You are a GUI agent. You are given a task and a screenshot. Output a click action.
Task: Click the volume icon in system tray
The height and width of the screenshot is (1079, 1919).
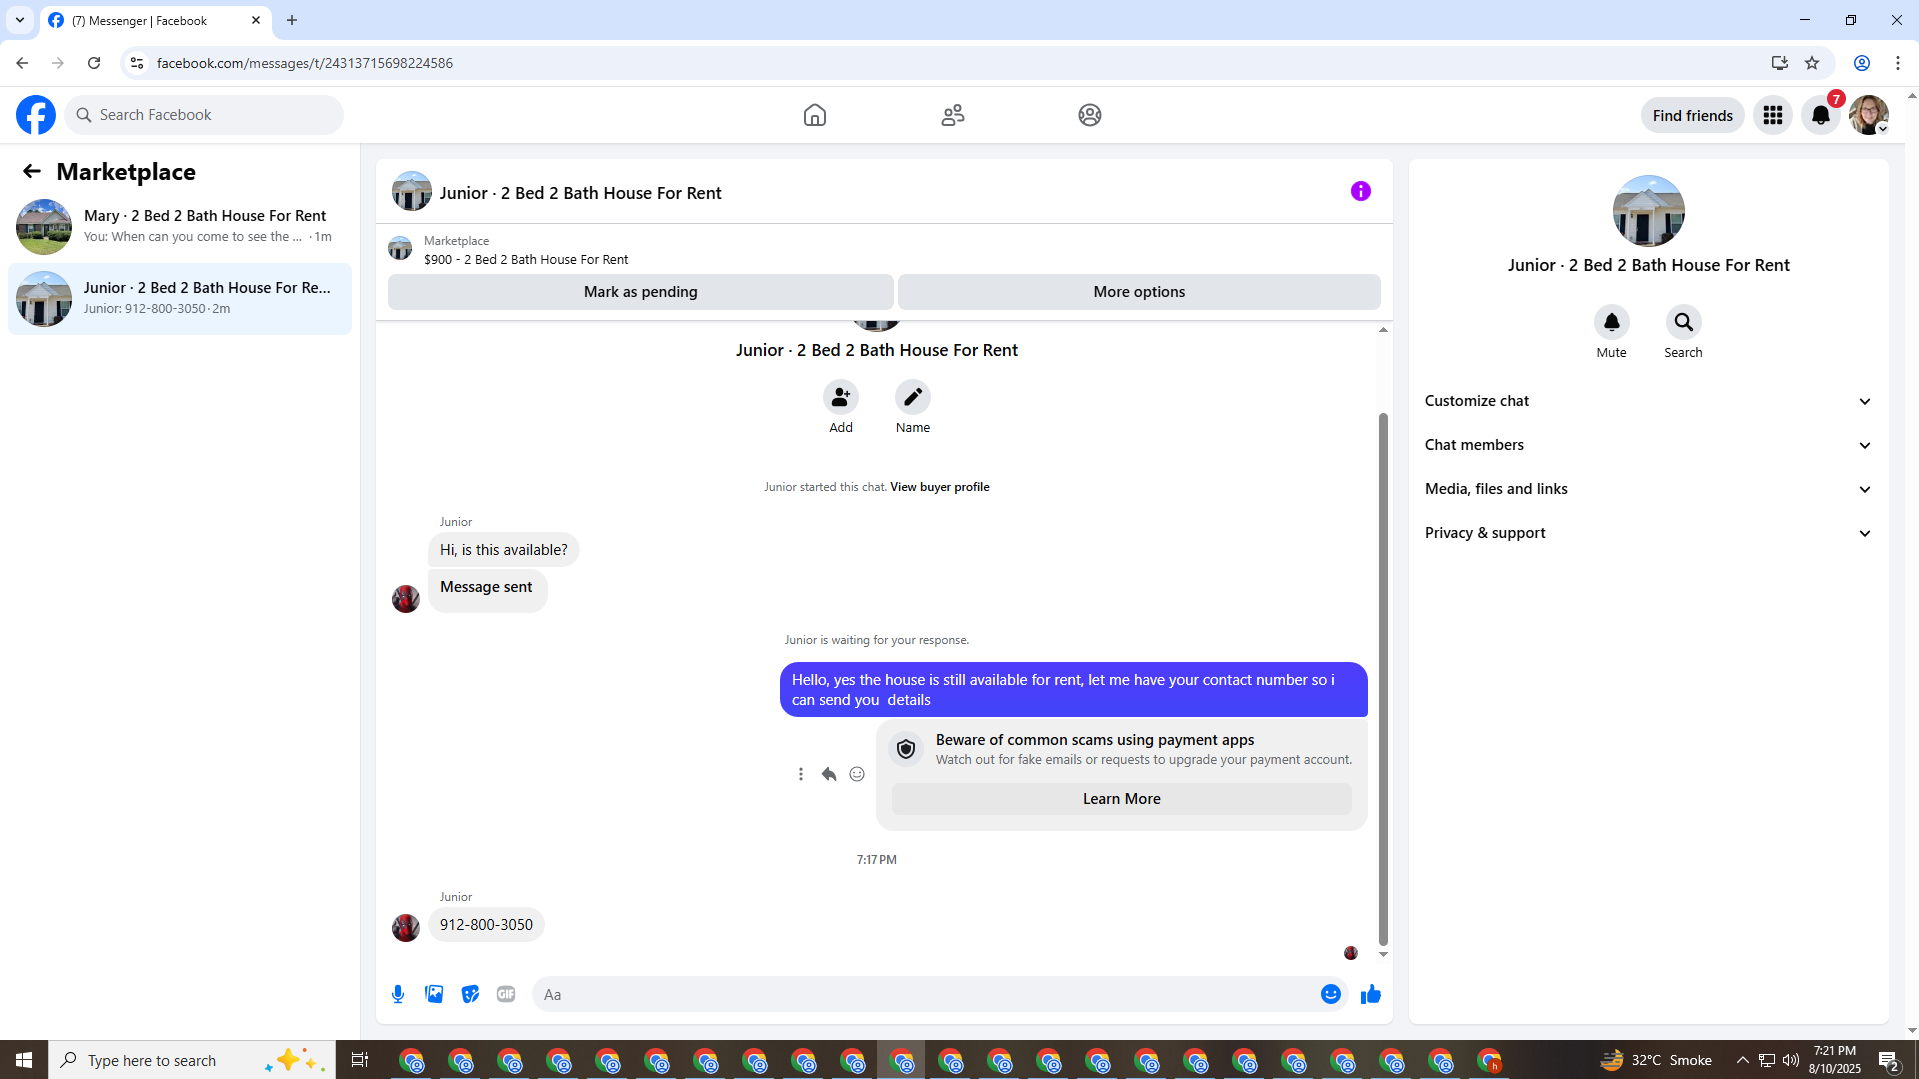point(1791,1060)
